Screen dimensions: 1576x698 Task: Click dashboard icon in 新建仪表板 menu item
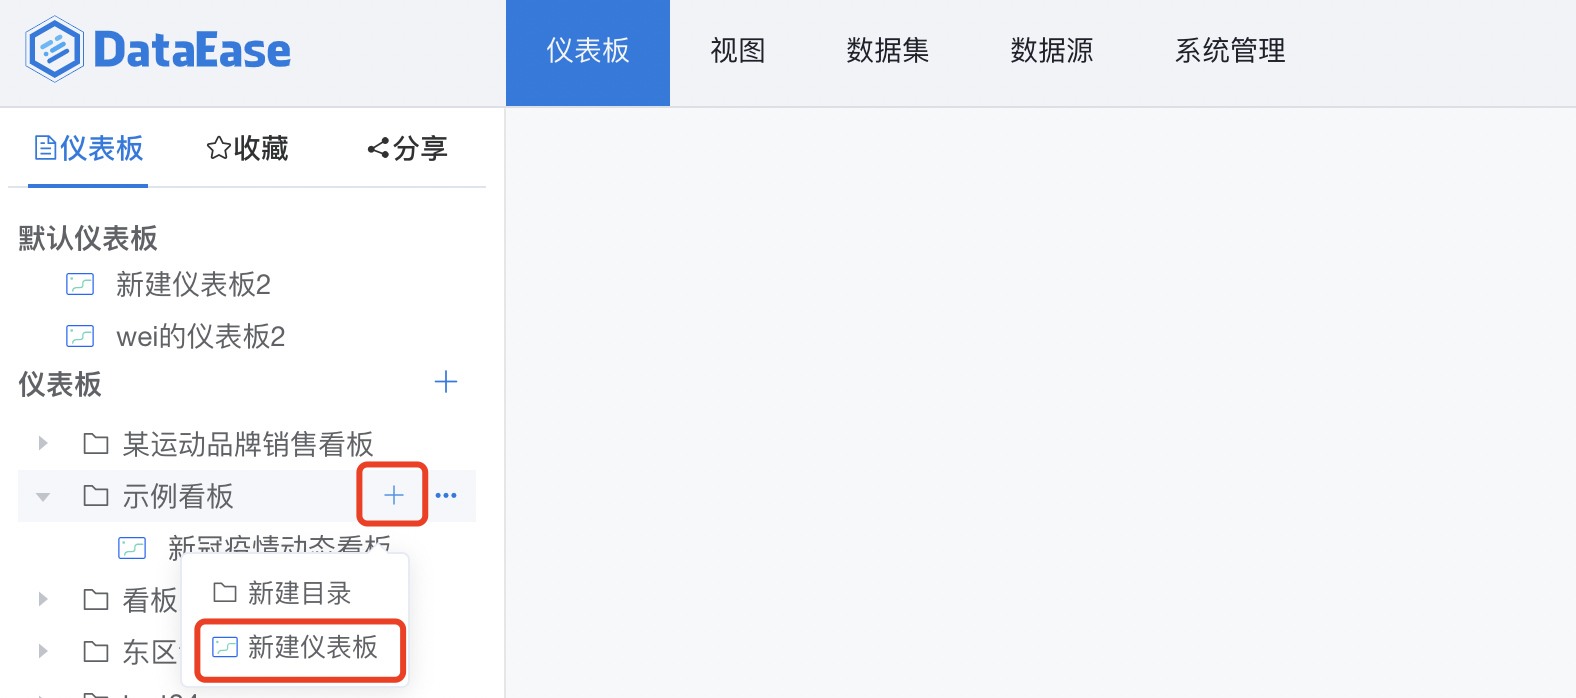(x=225, y=647)
